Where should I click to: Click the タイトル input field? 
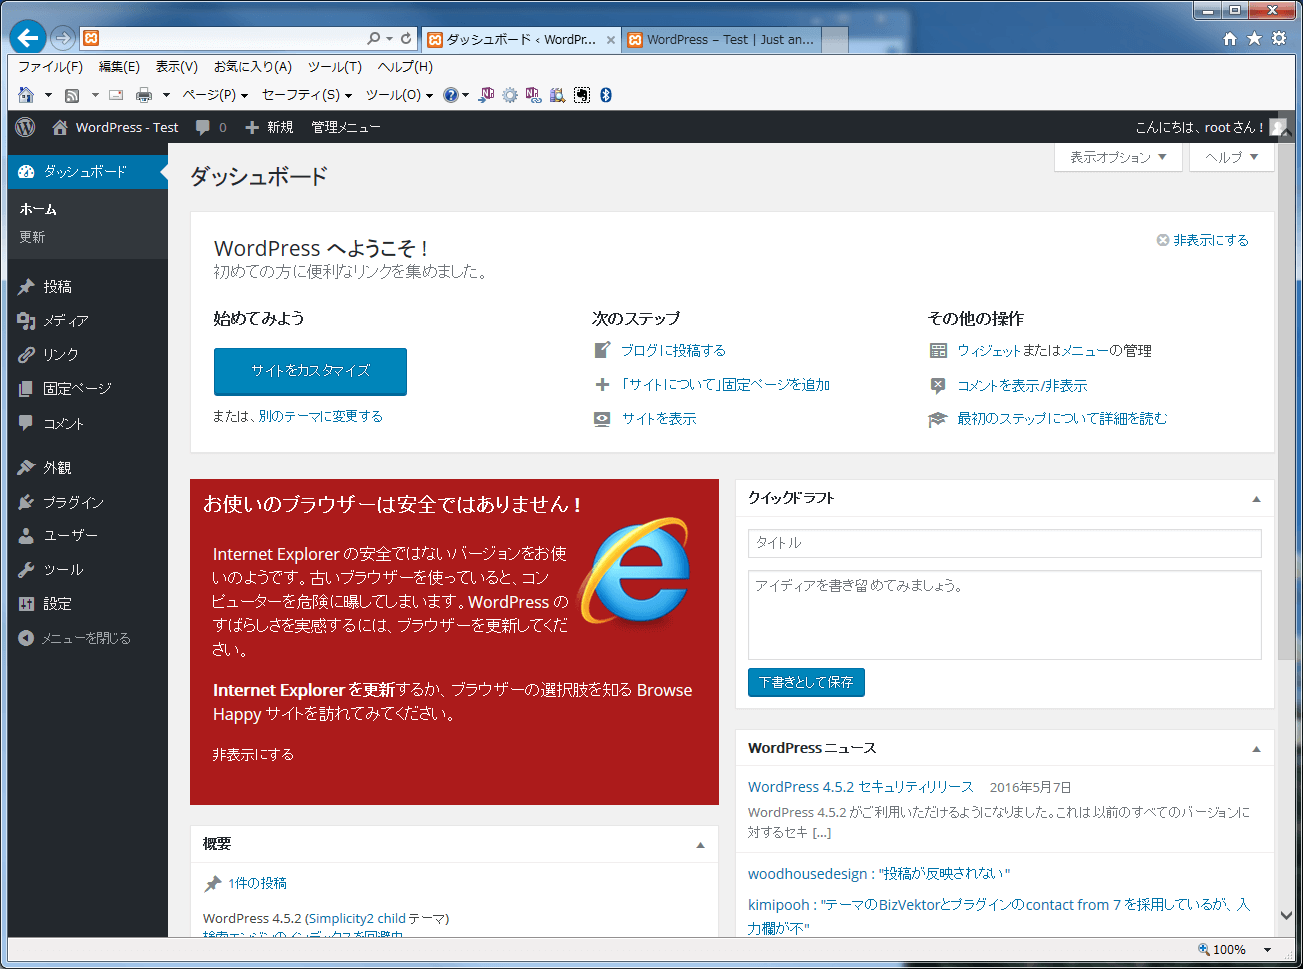pos(1004,543)
